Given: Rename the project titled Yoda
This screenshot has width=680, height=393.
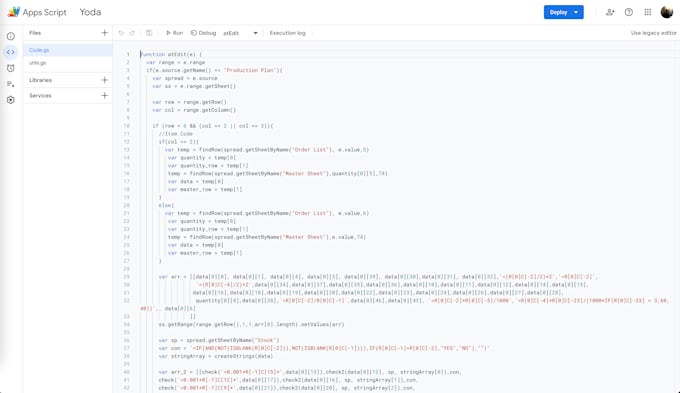Looking at the screenshot, I should (90, 12).
